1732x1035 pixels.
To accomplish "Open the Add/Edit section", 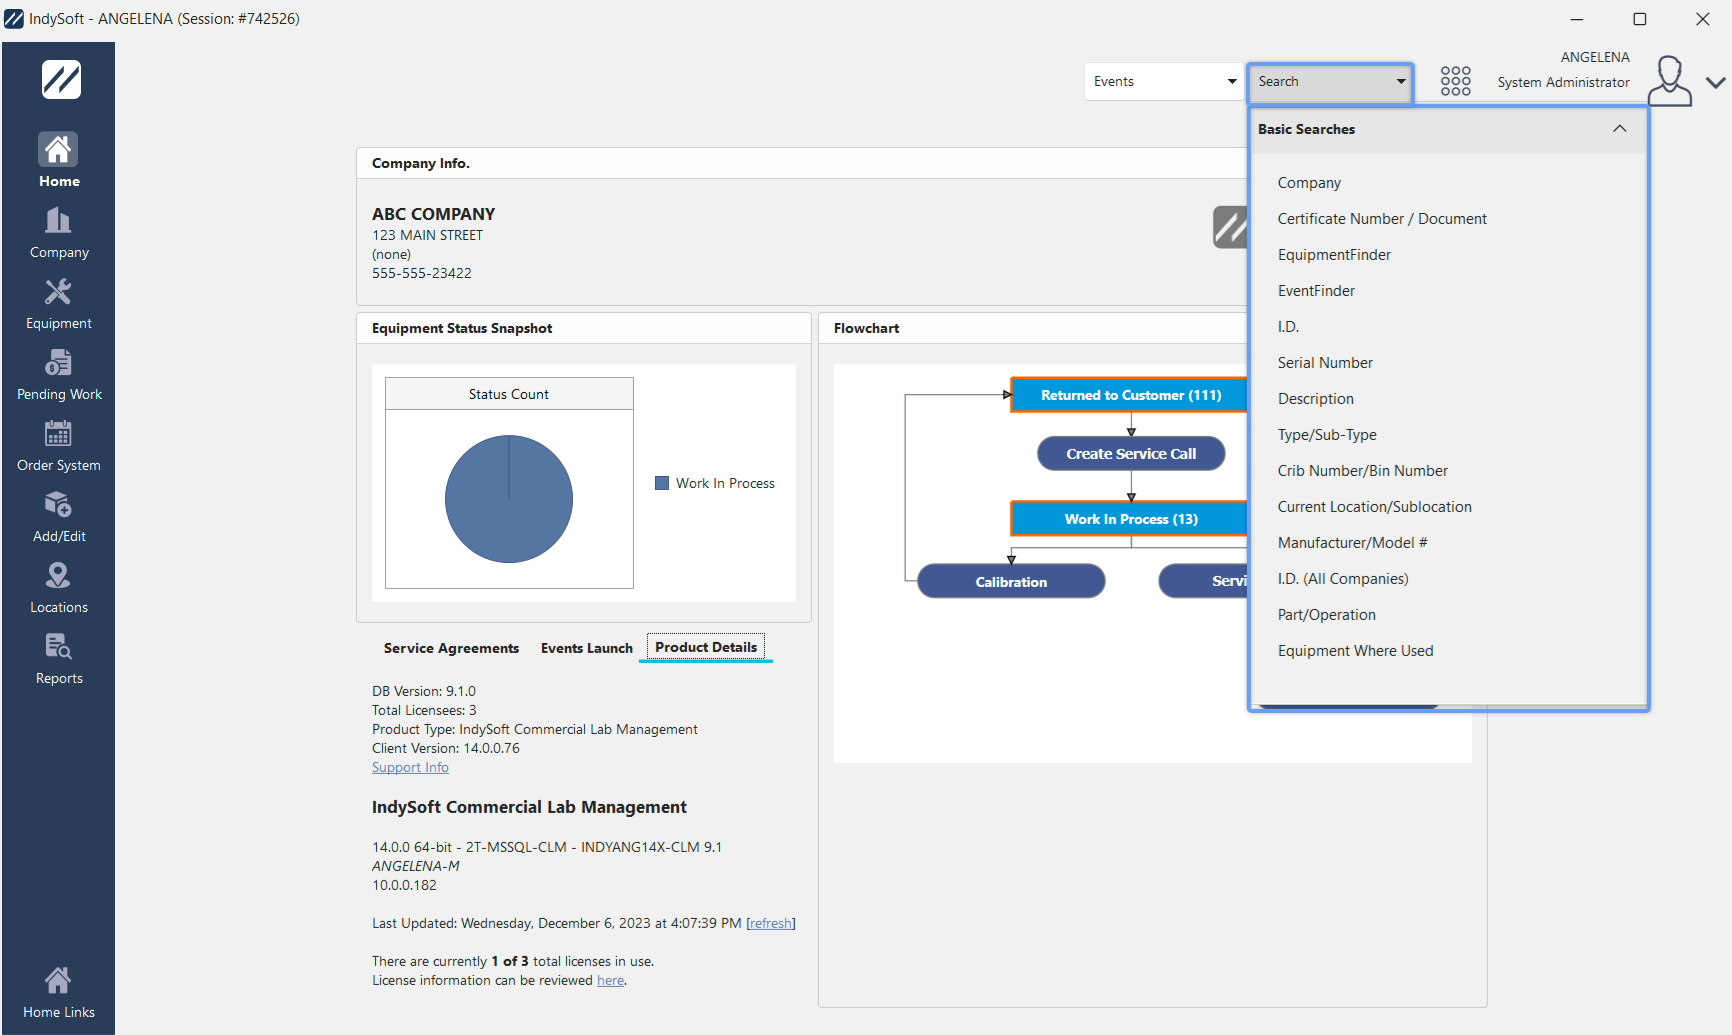I will [x=59, y=517].
